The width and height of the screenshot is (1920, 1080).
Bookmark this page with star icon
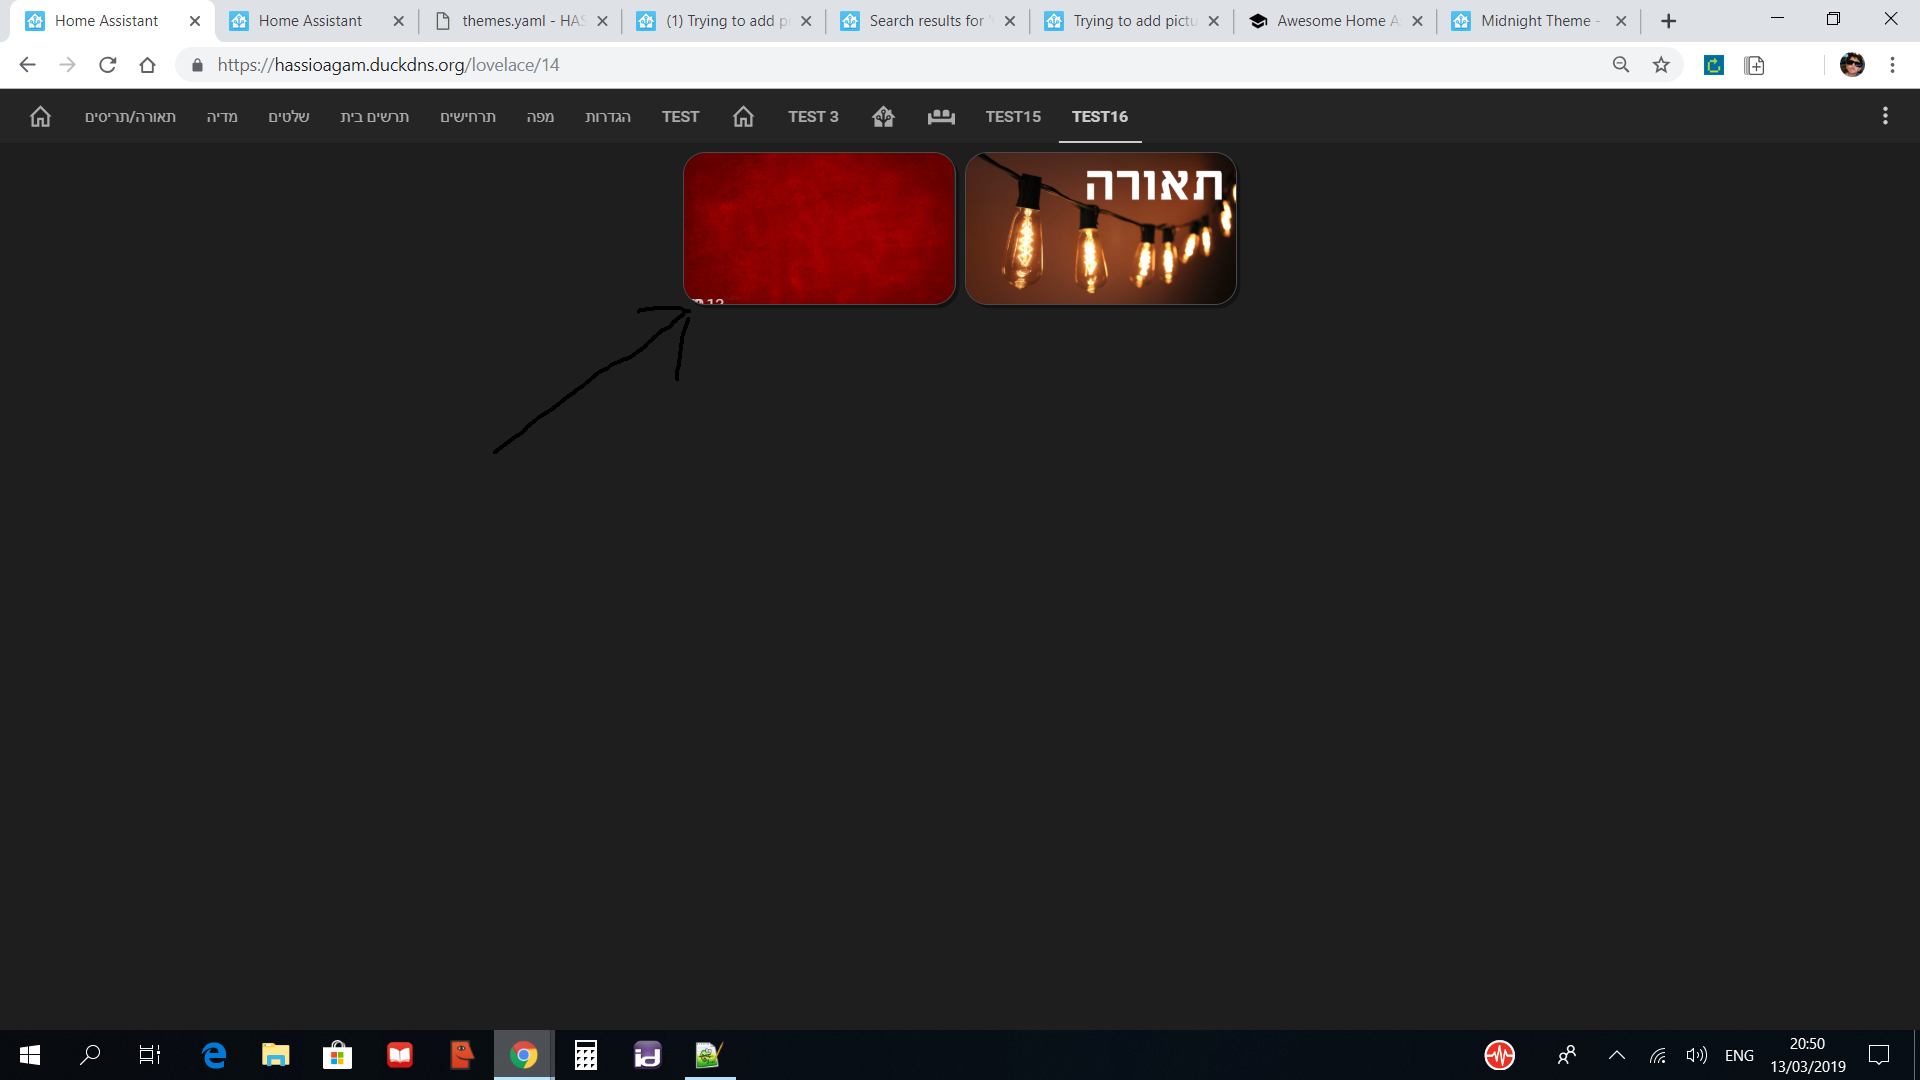tap(1661, 65)
